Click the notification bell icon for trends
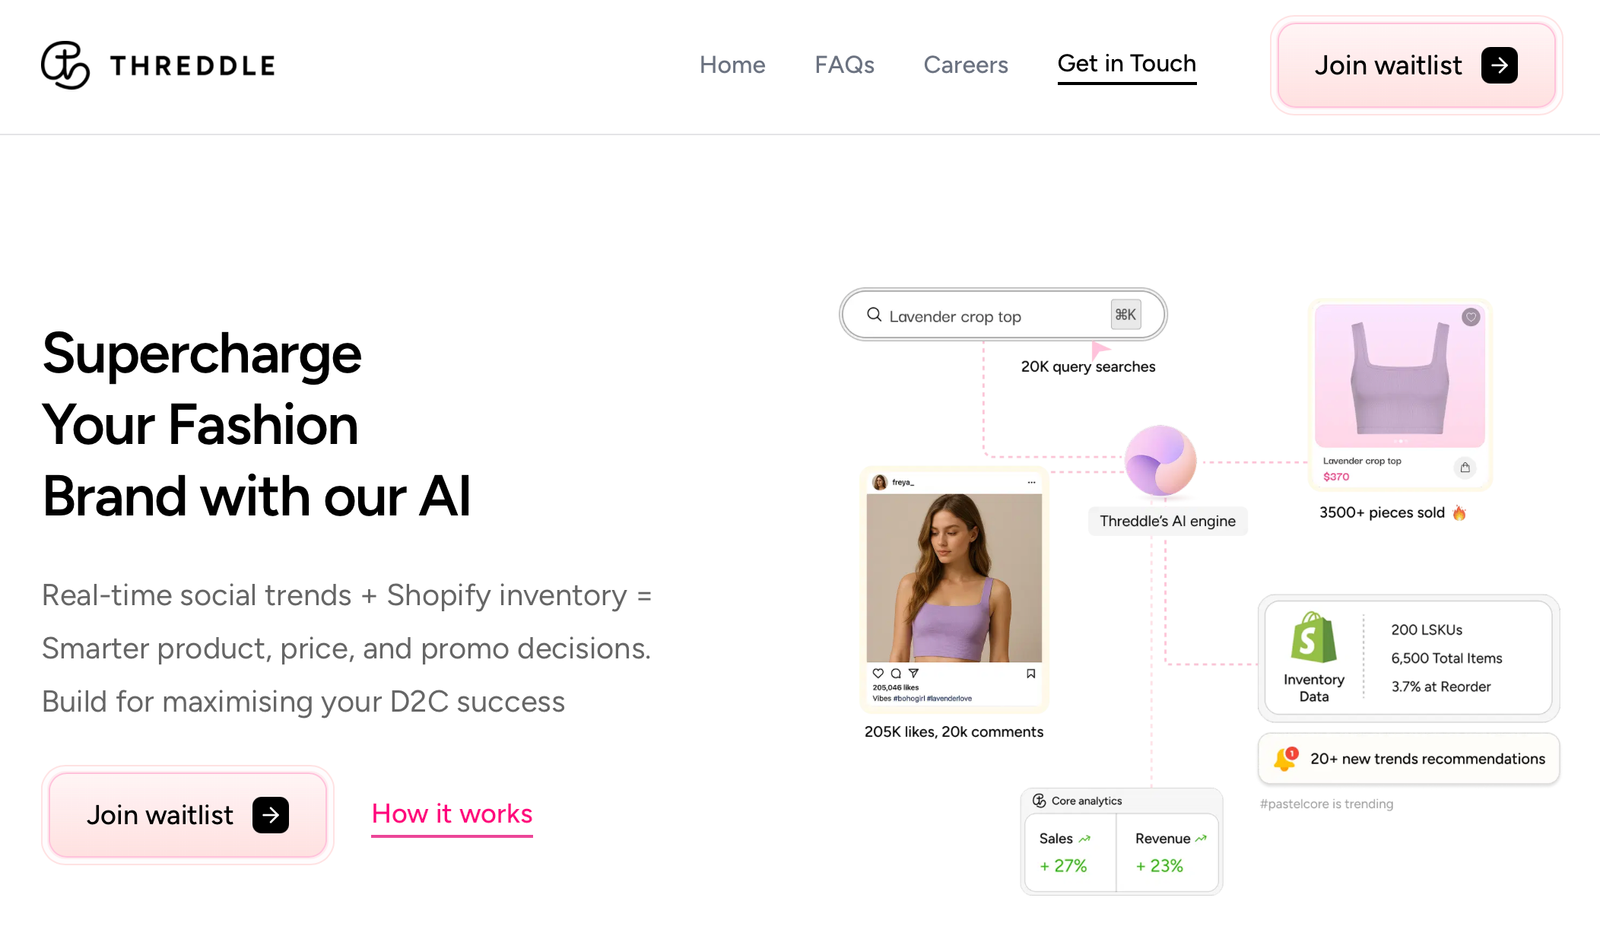This screenshot has width=1600, height=929. point(1285,759)
